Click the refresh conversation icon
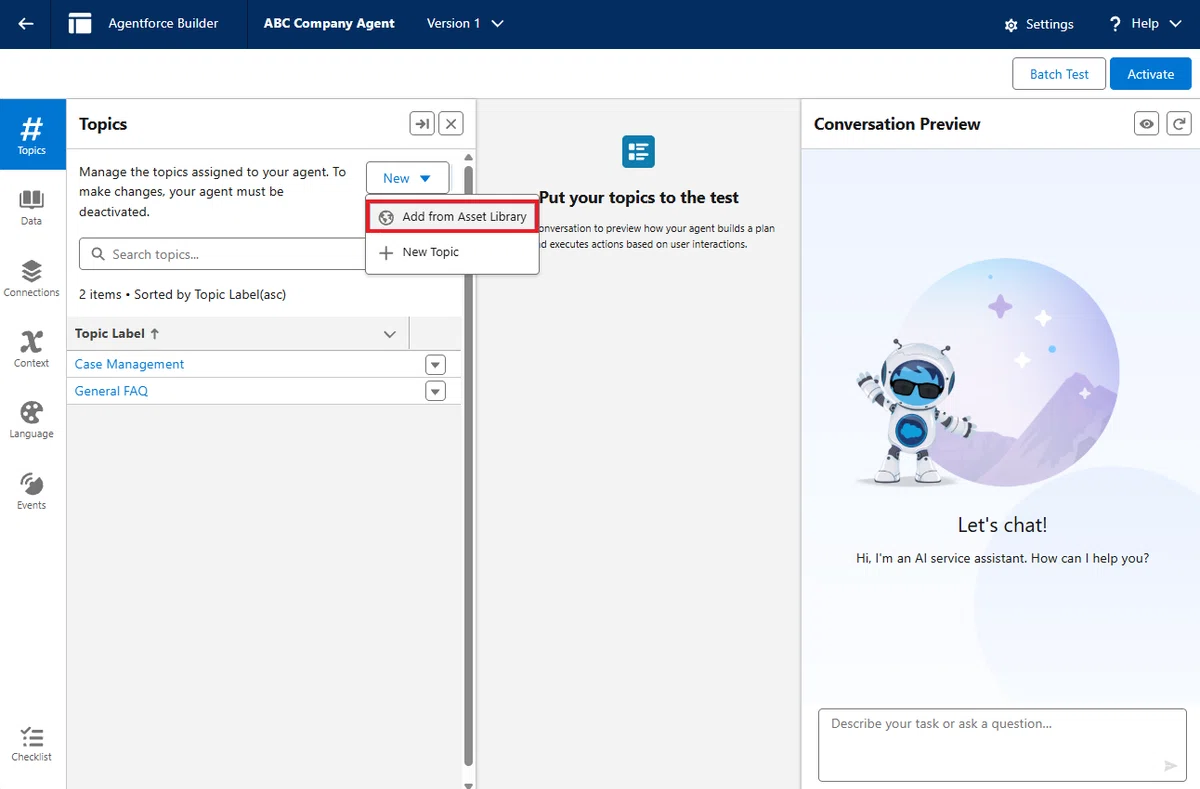1200x789 pixels. coord(1180,124)
